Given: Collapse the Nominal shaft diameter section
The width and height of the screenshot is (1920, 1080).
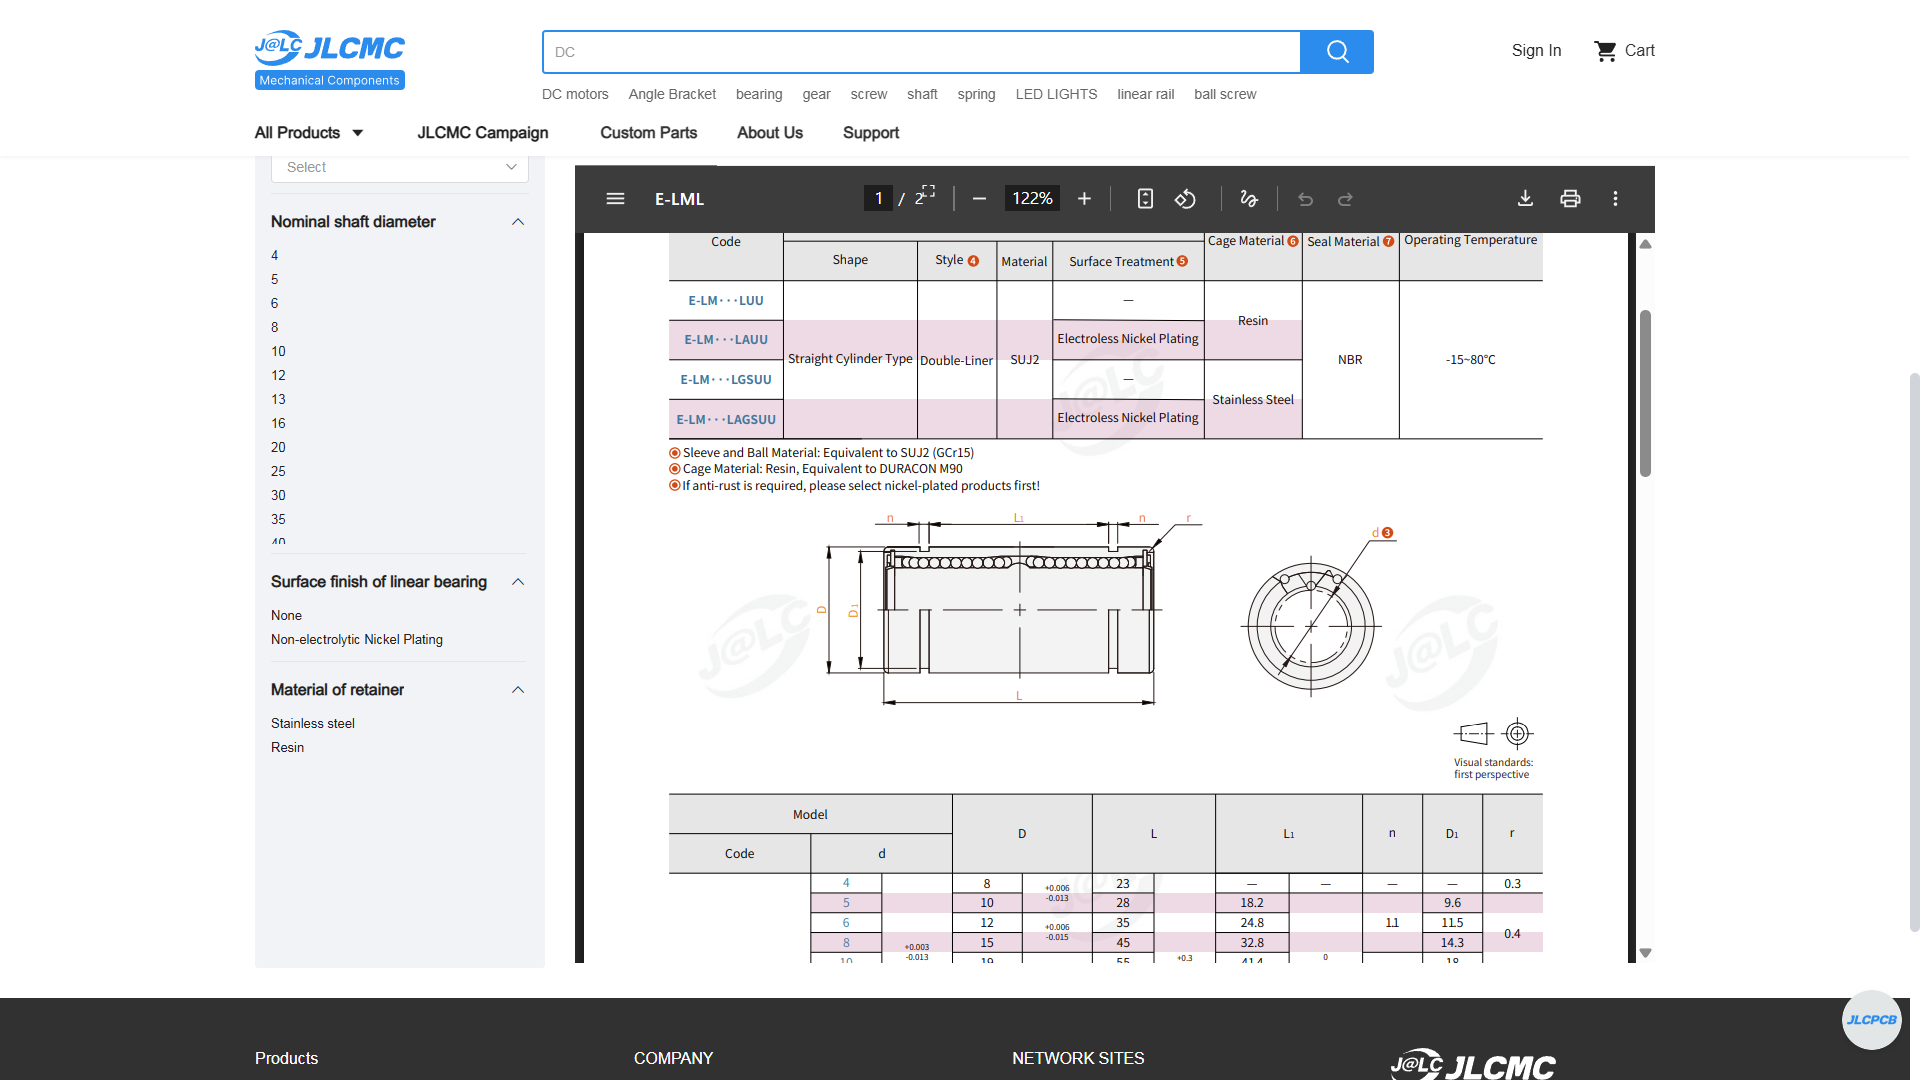Looking at the screenshot, I should [518, 222].
